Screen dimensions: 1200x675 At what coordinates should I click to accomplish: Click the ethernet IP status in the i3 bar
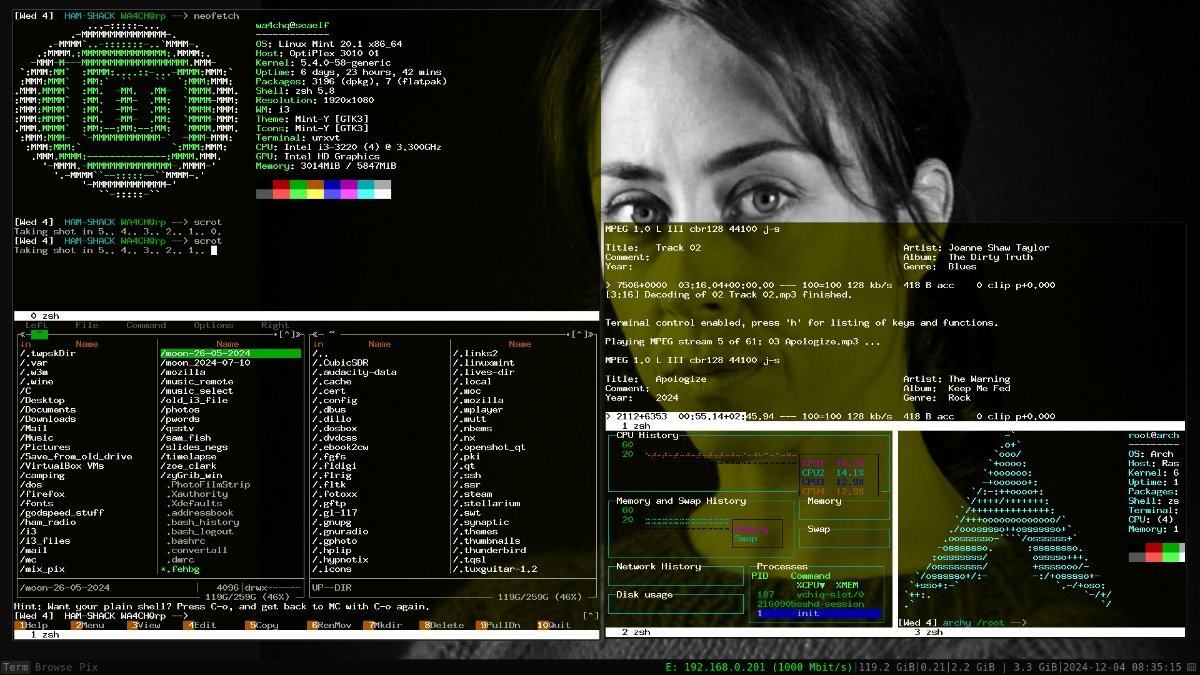[x=758, y=667]
